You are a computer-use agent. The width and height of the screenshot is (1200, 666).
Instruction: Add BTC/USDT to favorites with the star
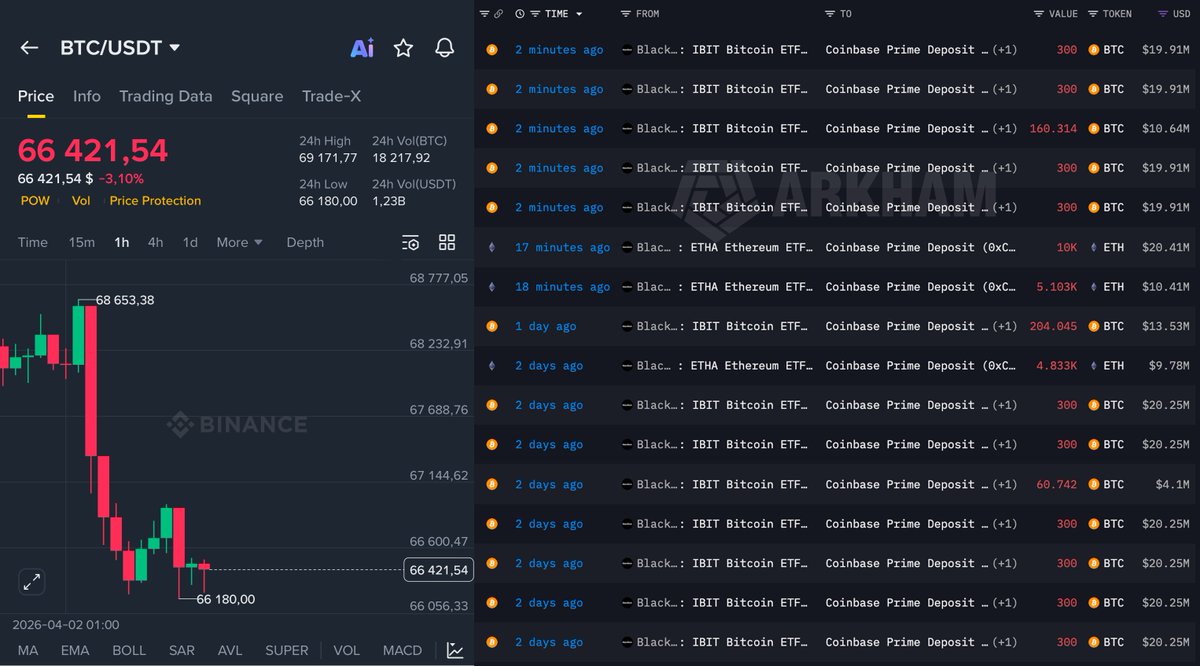[403, 48]
